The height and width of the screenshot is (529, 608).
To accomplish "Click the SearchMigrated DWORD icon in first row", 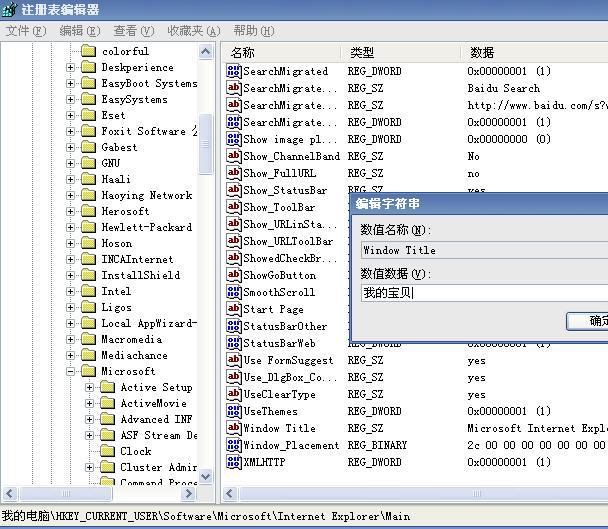I will 234,71.
